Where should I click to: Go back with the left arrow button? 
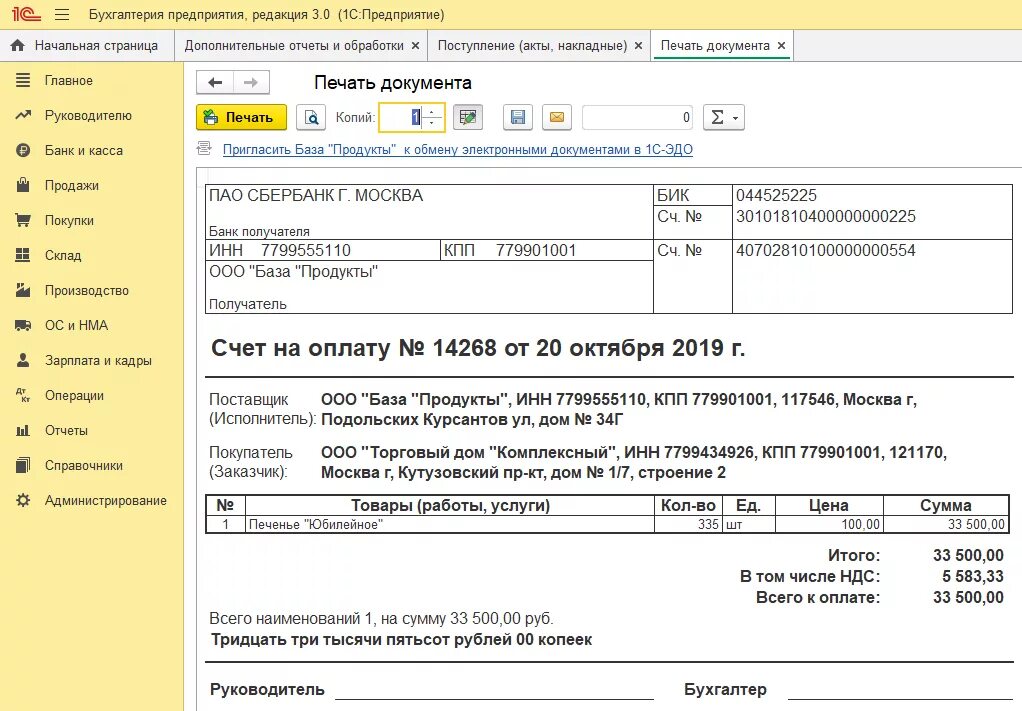tap(215, 82)
